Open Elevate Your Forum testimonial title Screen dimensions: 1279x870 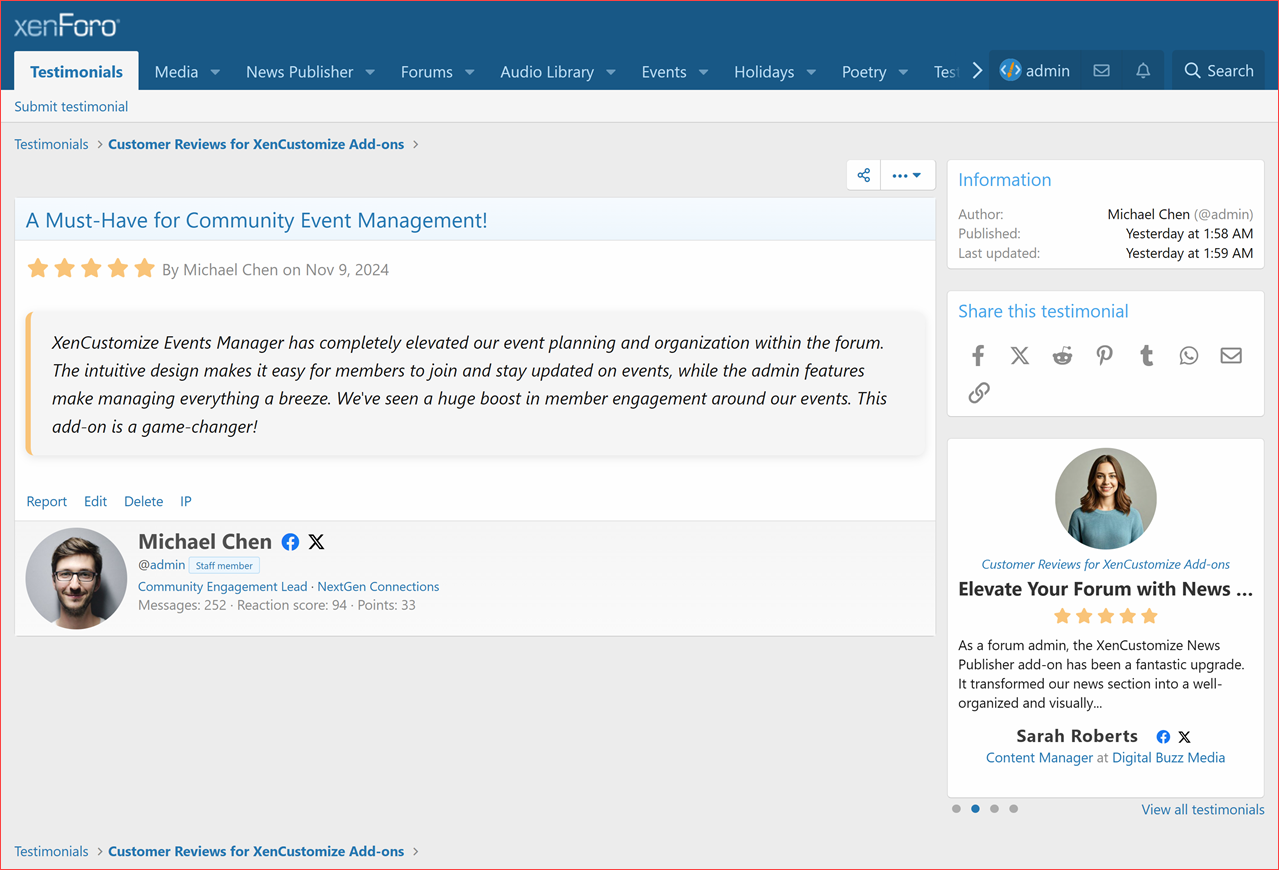[x=1105, y=589]
